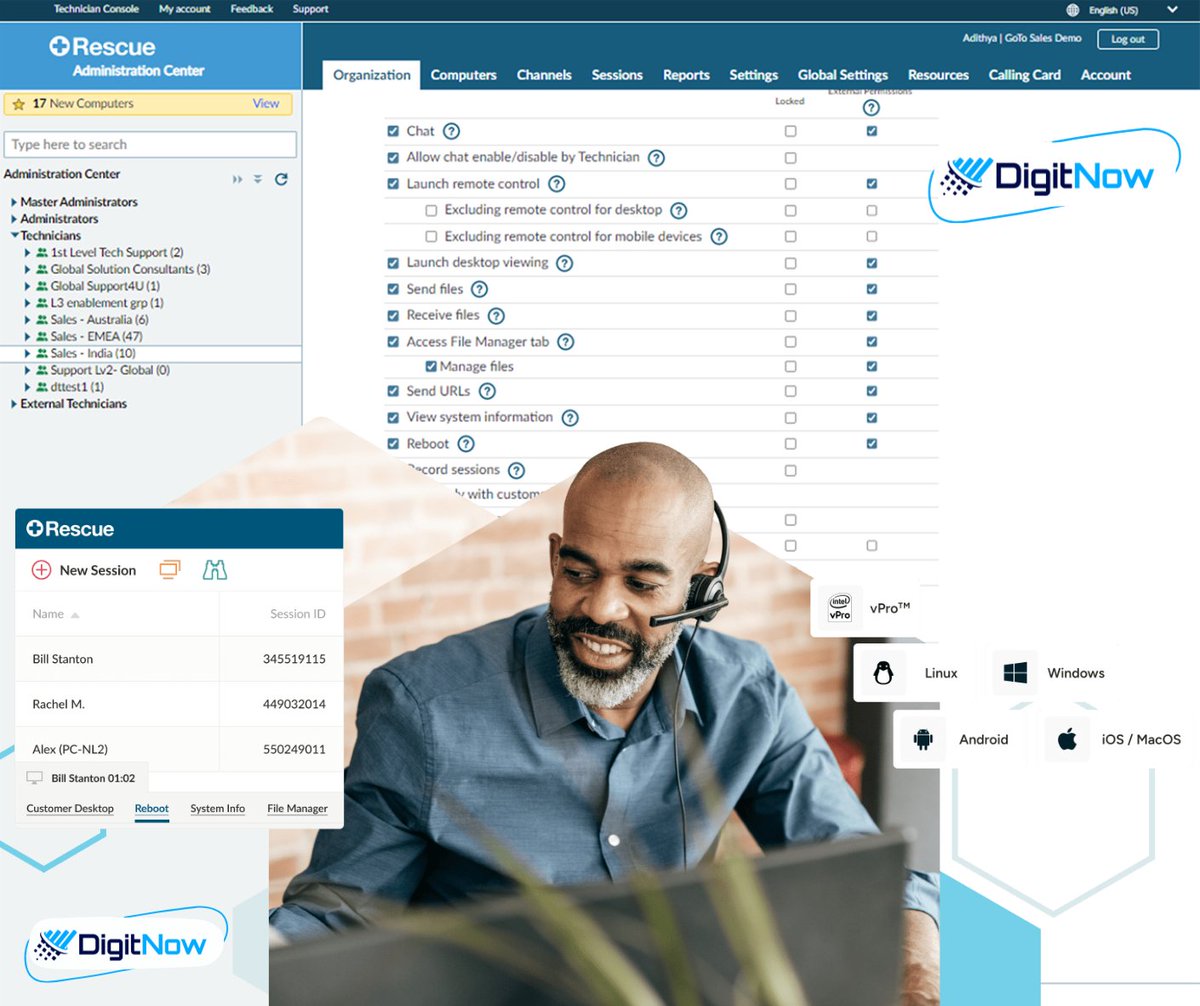
Task: Expand 1st Level Tech Support group
Action: click(x=28, y=253)
